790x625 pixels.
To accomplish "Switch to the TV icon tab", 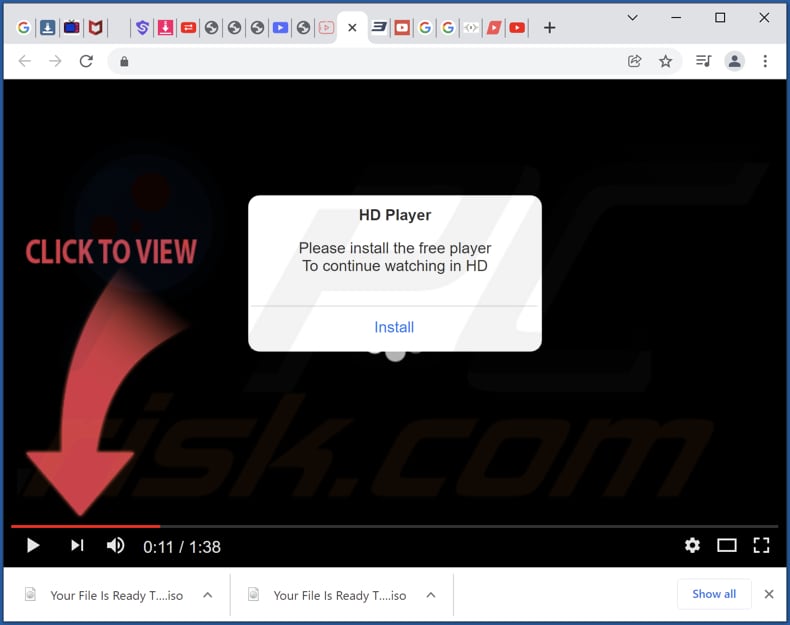I will (x=72, y=28).
